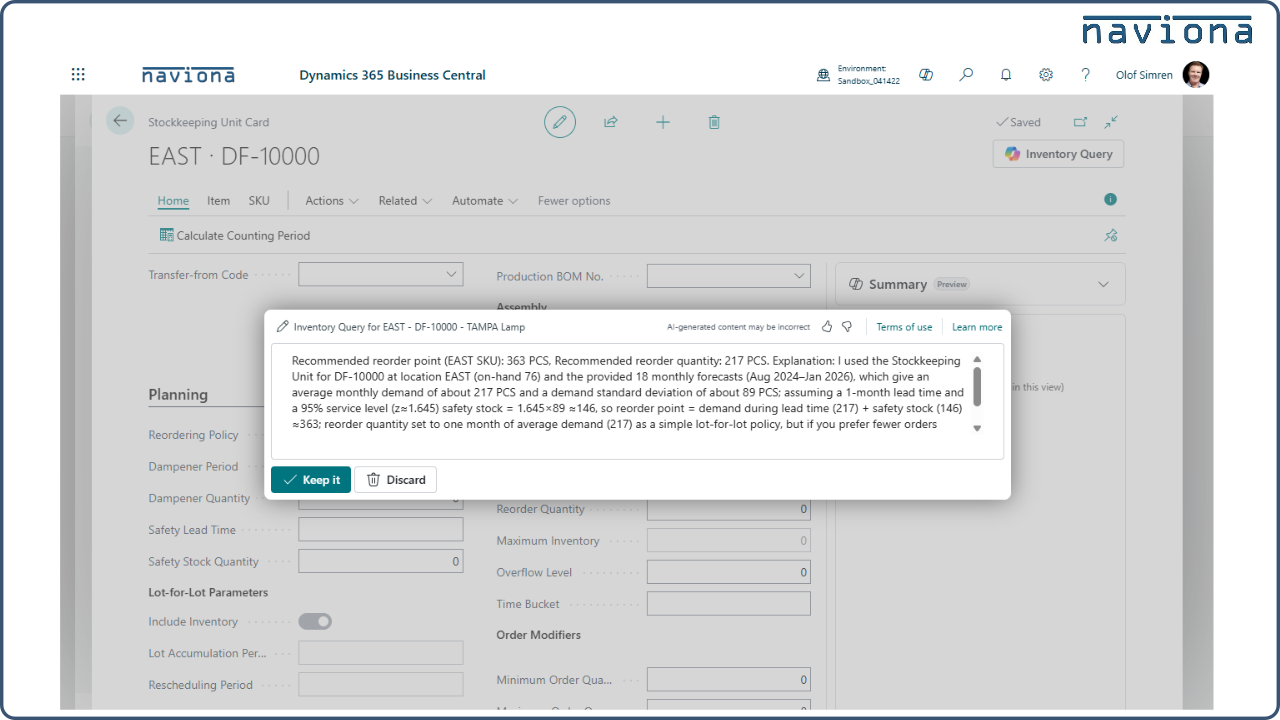The image size is (1280, 720).
Task: Open the help question mark
Action: point(1086,75)
